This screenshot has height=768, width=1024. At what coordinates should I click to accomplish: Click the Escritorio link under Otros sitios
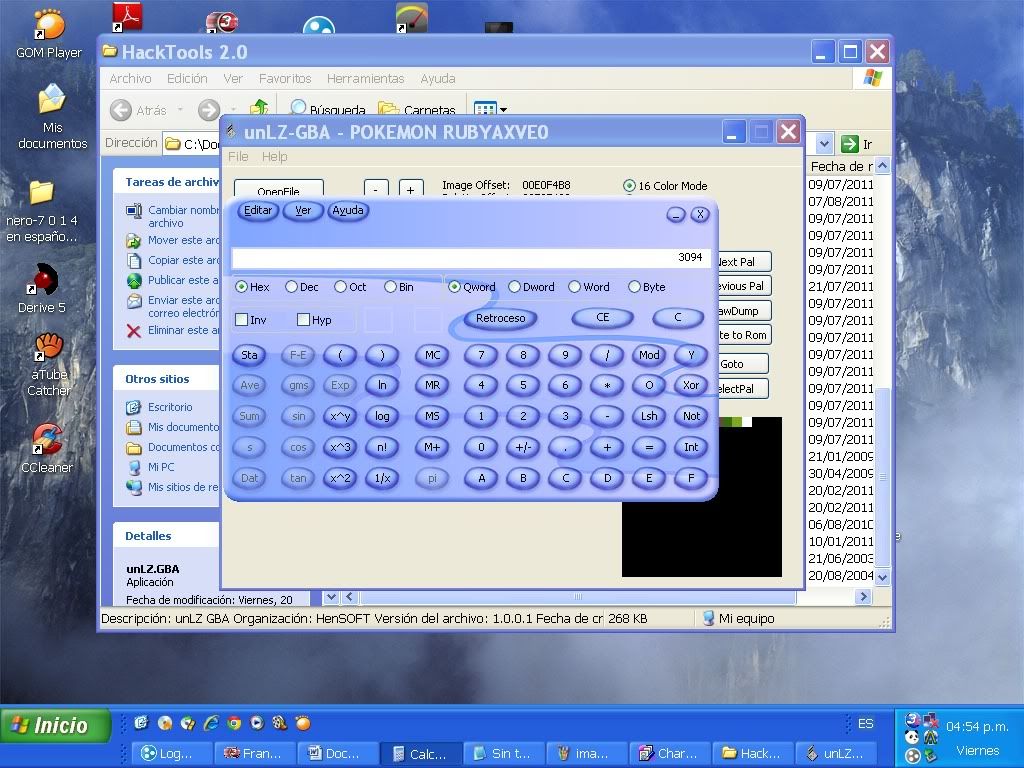coord(170,407)
